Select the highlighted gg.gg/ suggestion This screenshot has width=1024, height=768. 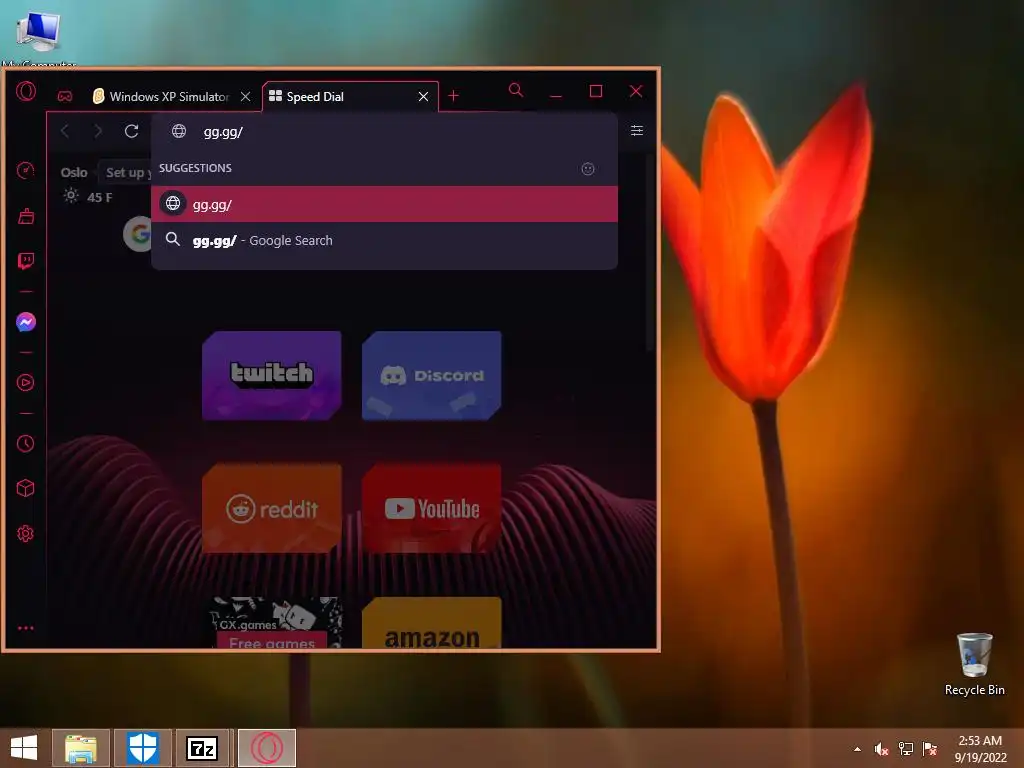pos(384,204)
